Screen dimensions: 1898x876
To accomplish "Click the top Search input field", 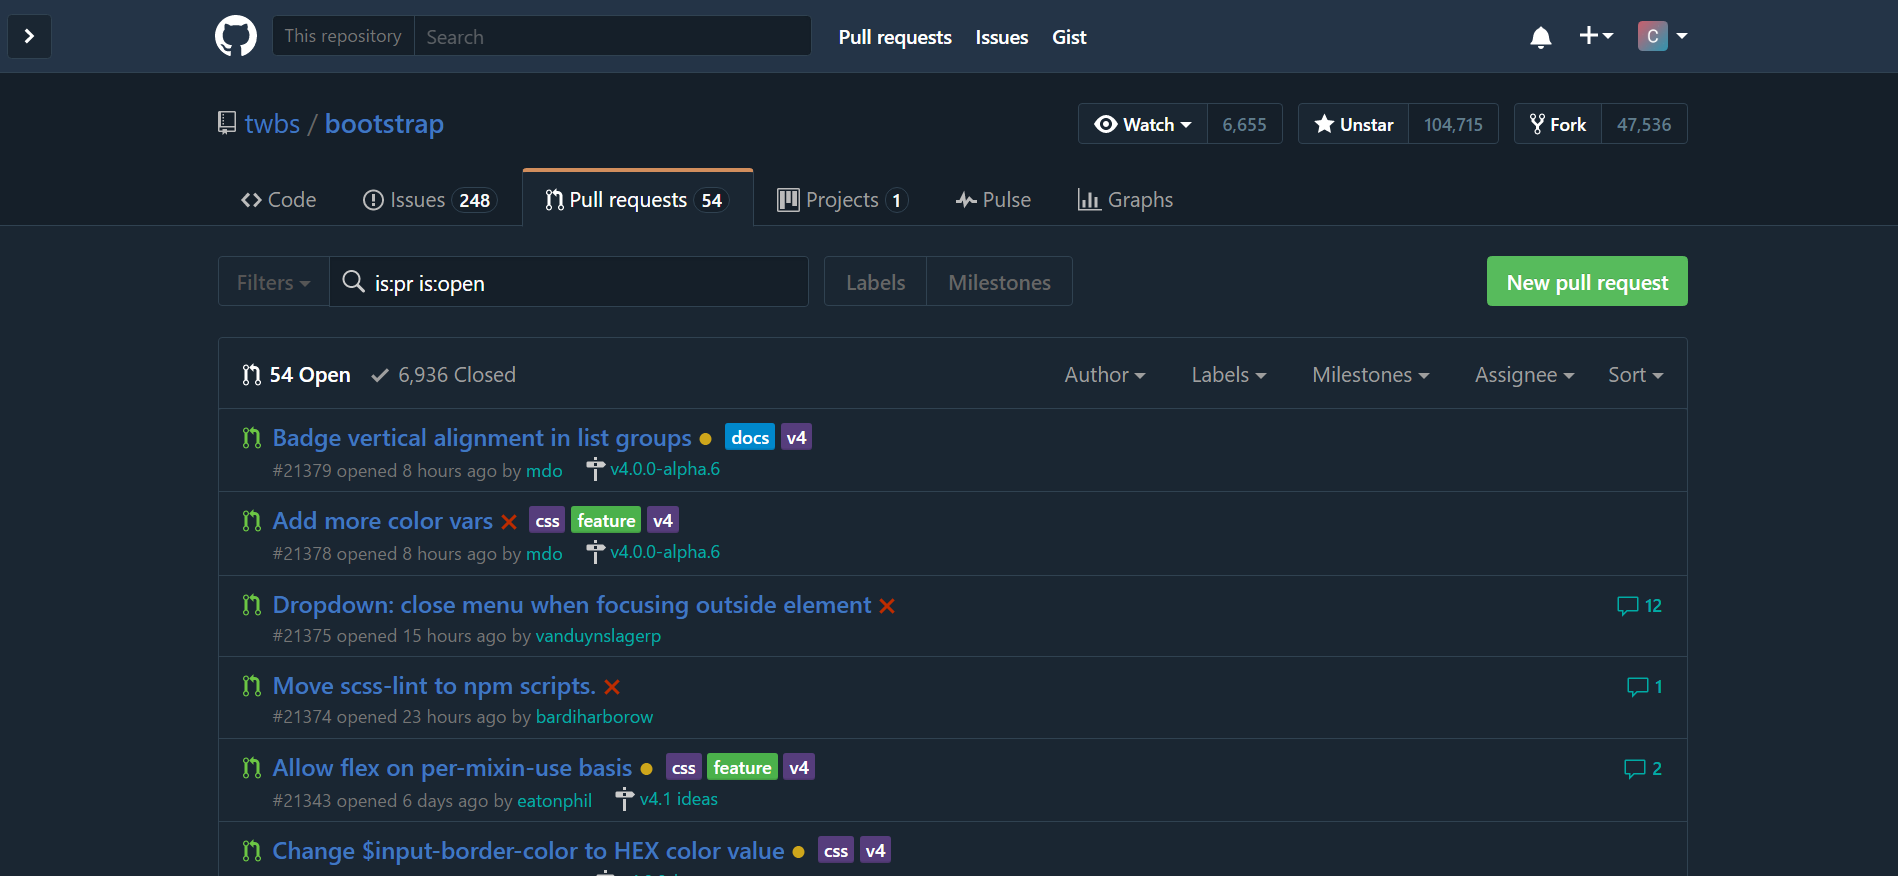I will click(x=612, y=36).
